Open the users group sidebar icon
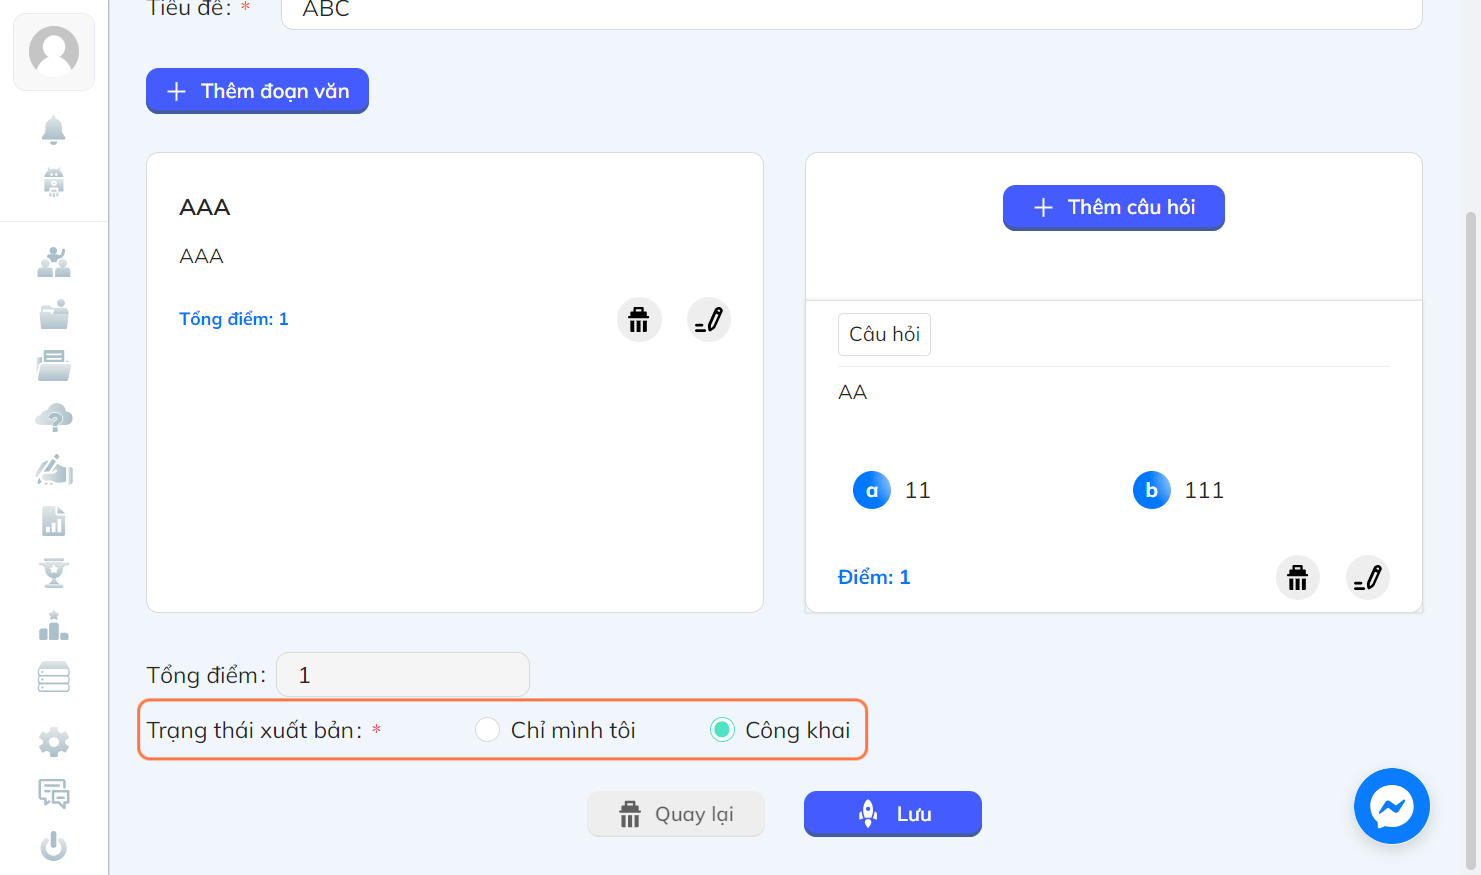The width and height of the screenshot is (1481, 875). tap(54, 262)
